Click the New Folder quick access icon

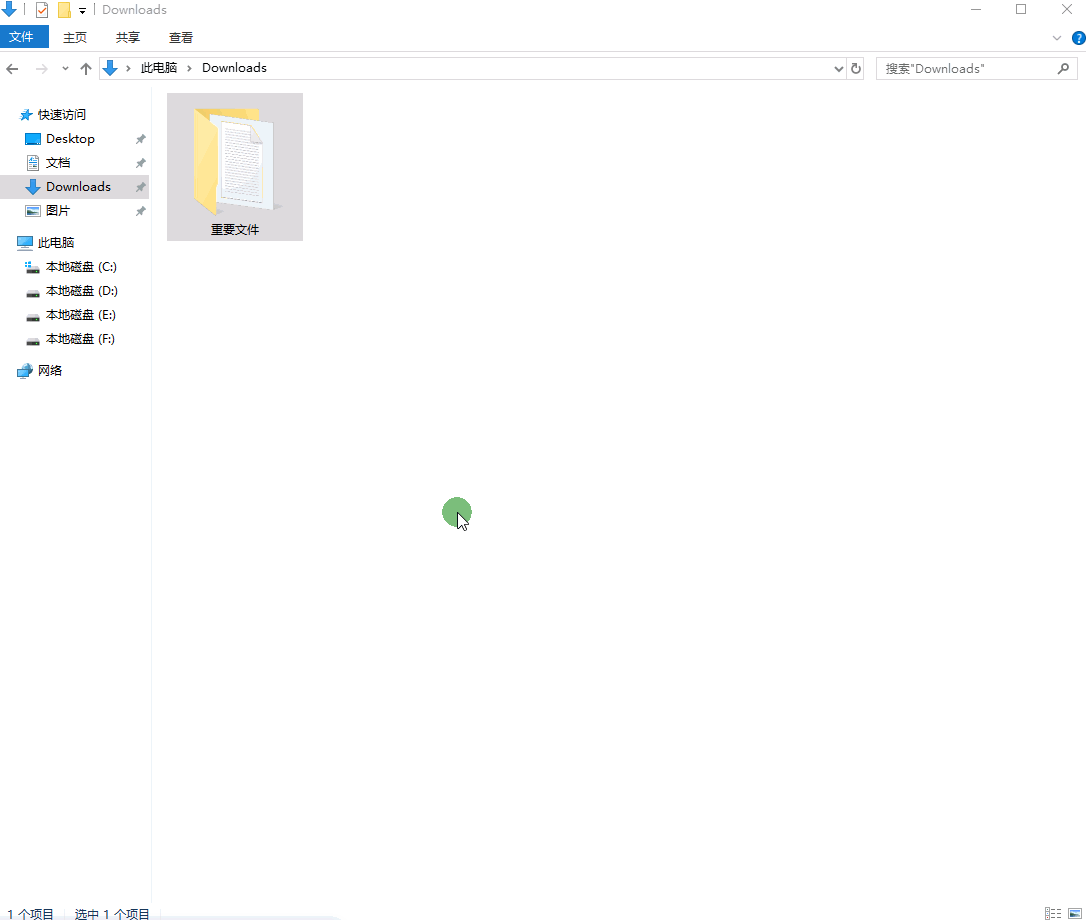(64, 10)
